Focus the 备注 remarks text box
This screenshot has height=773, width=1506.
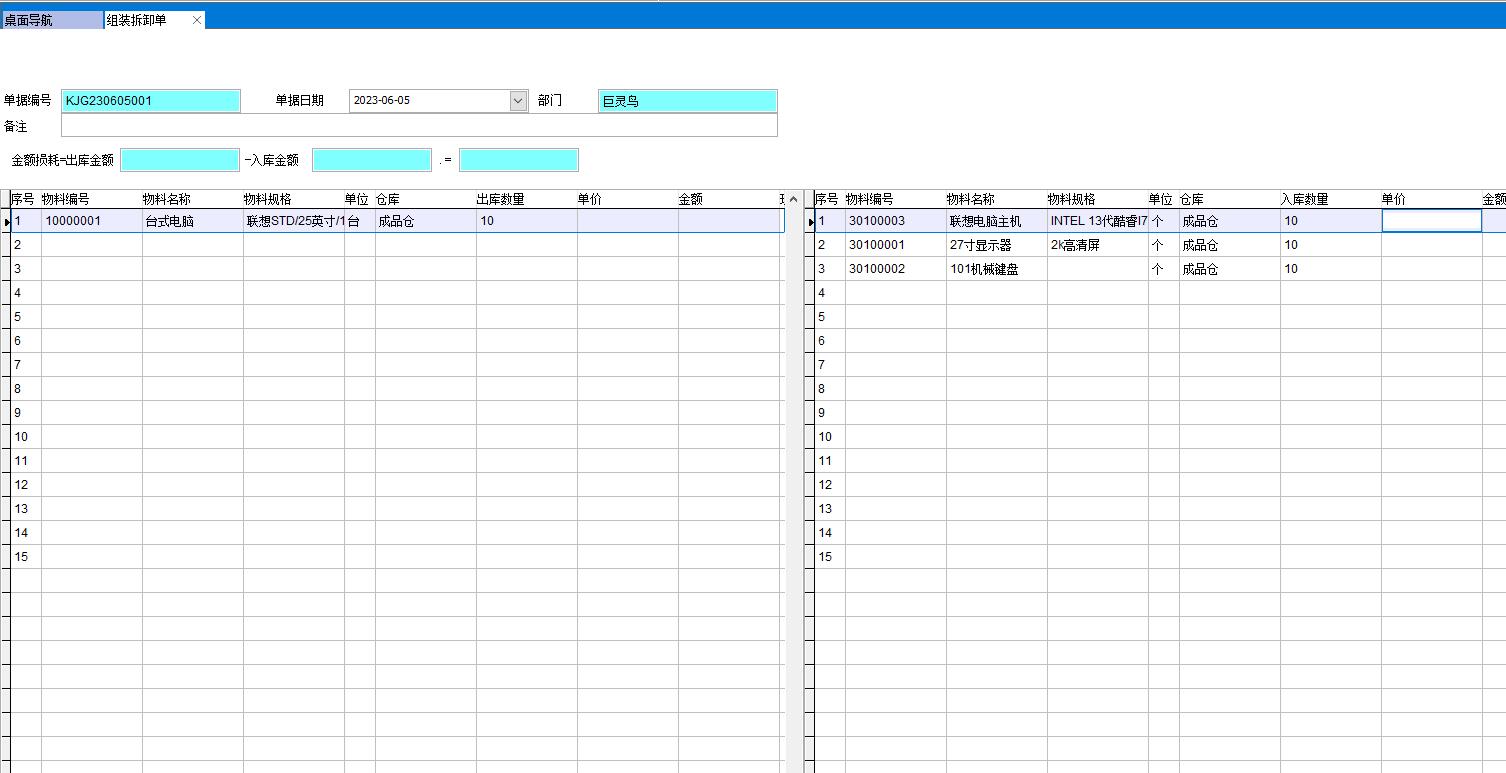coord(418,126)
